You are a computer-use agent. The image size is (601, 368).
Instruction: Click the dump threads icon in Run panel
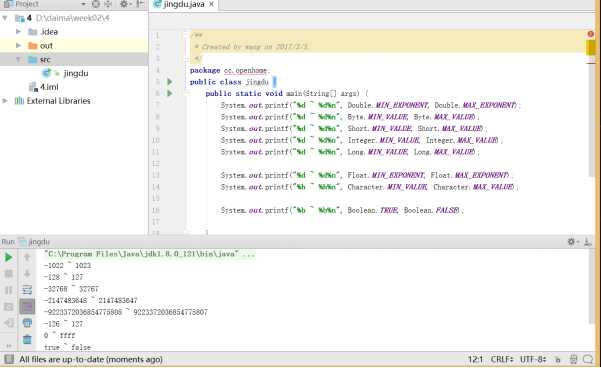pos(8,307)
